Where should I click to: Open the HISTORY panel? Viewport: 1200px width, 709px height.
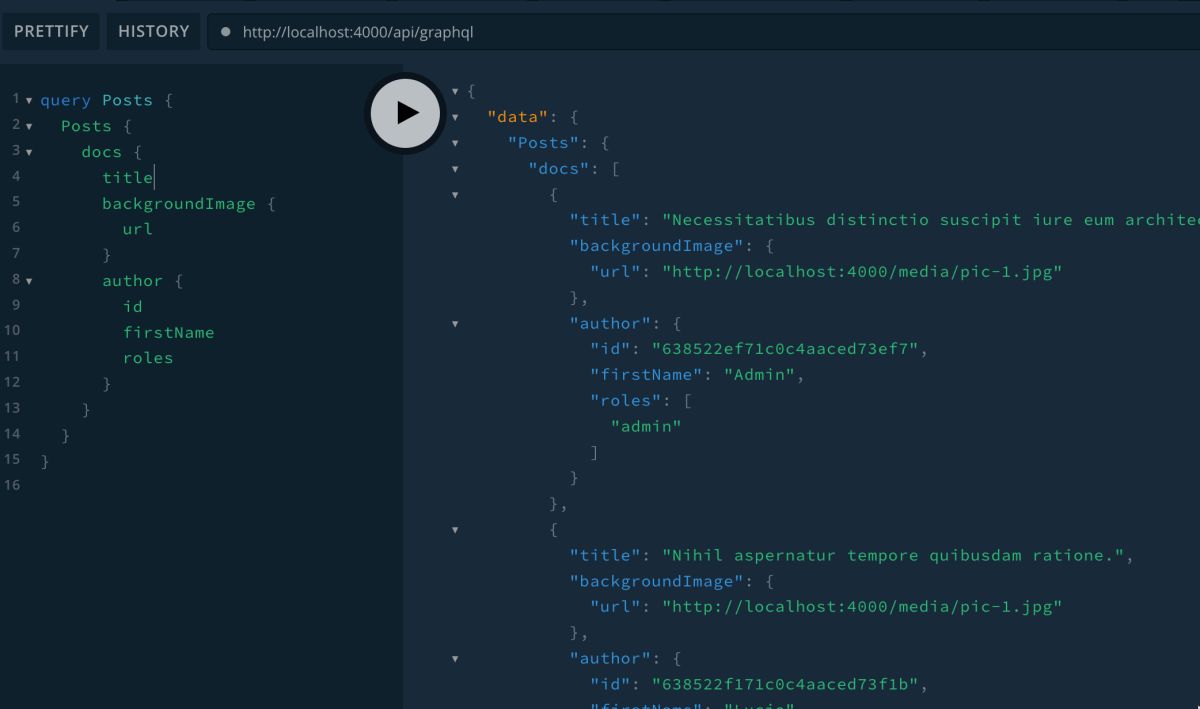point(153,31)
